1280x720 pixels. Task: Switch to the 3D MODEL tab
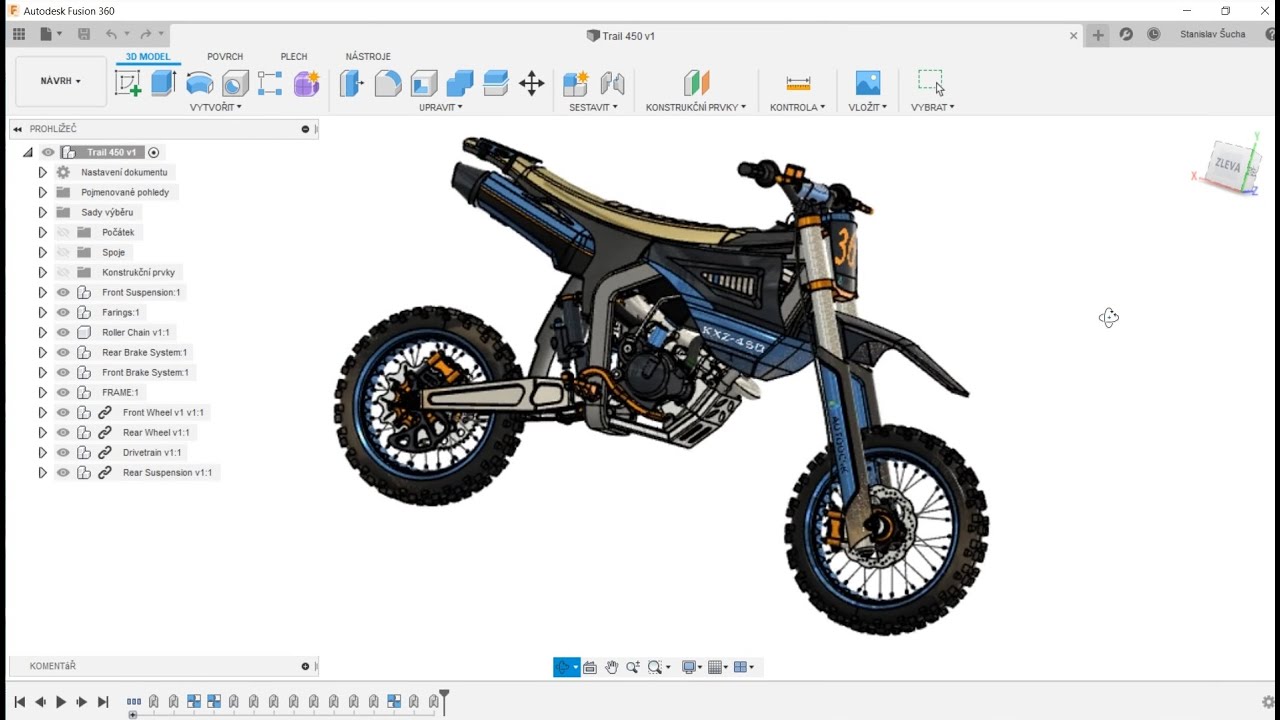point(148,57)
